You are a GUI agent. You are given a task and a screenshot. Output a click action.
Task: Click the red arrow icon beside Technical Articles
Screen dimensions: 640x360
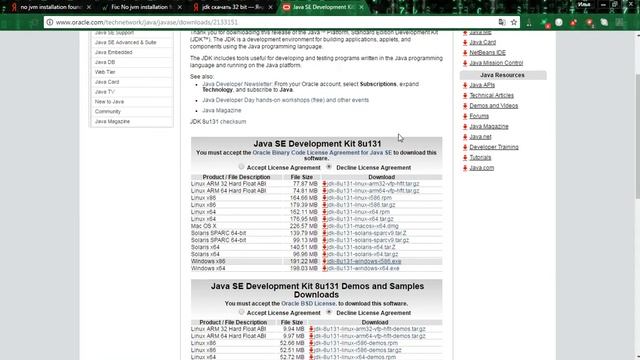tap(465, 96)
